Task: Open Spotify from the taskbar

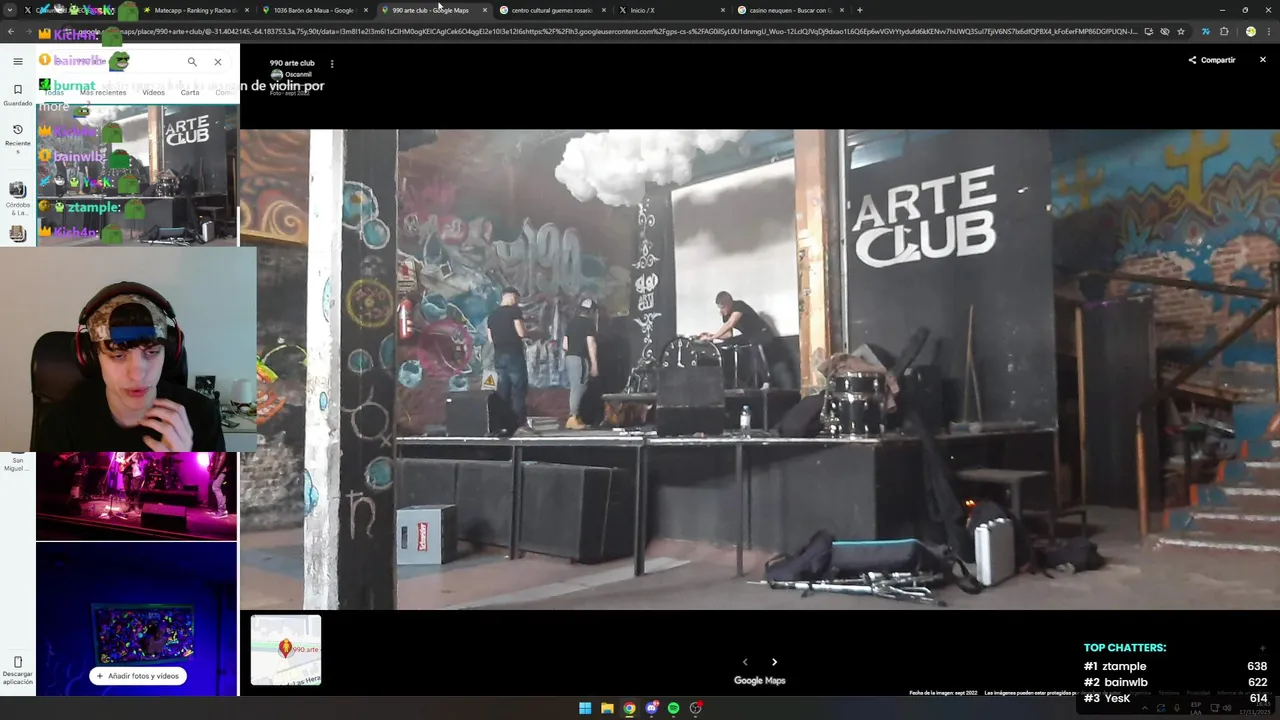Action: click(673, 708)
